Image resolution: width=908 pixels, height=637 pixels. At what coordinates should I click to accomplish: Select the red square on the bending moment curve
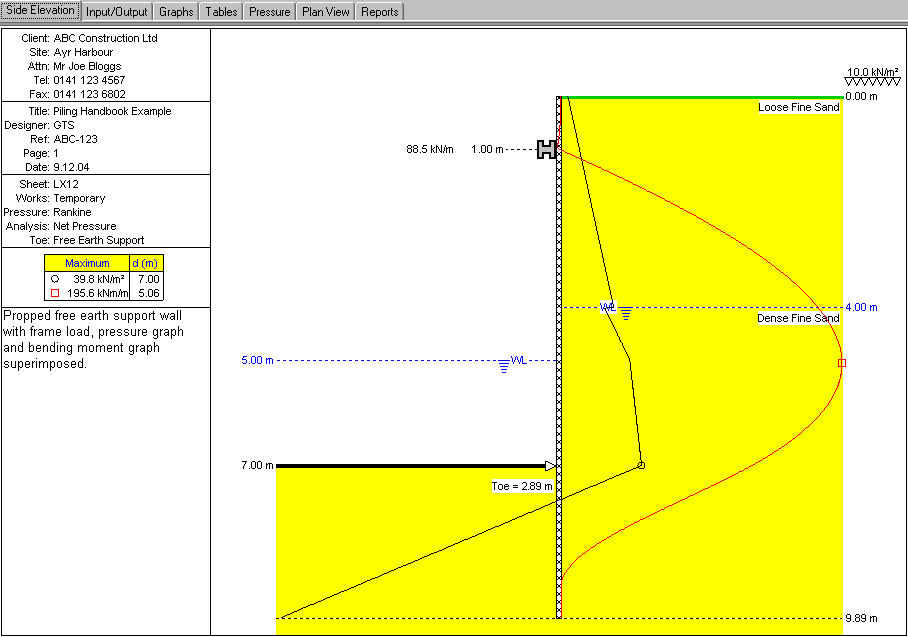tap(841, 363)
